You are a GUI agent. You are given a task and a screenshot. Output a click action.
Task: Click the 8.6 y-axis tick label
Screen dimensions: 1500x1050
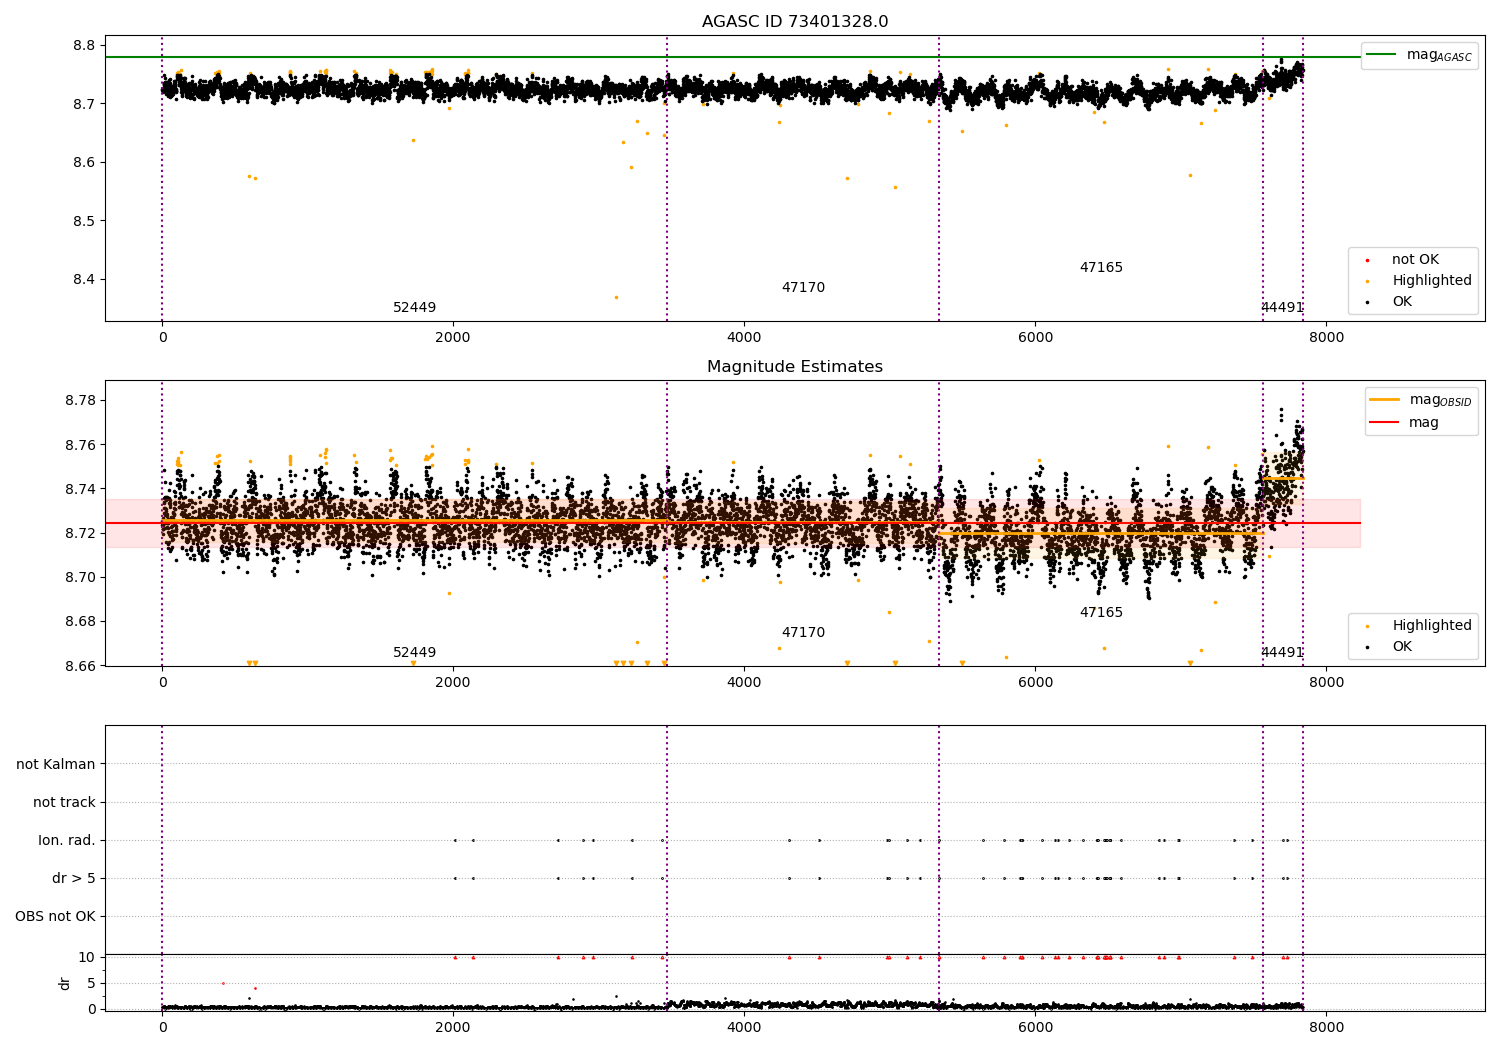pos(84,162)
